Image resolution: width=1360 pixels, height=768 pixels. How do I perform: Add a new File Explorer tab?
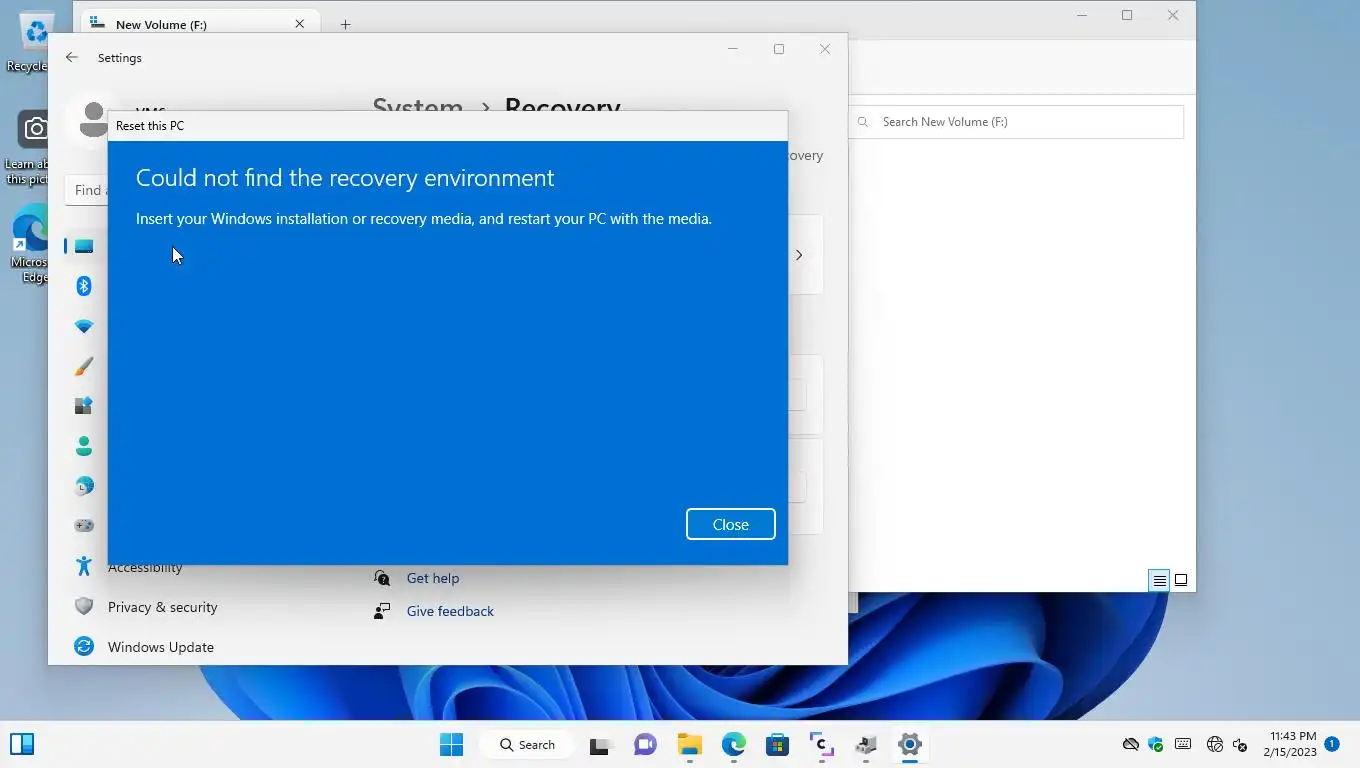click(x=345, y=24)
